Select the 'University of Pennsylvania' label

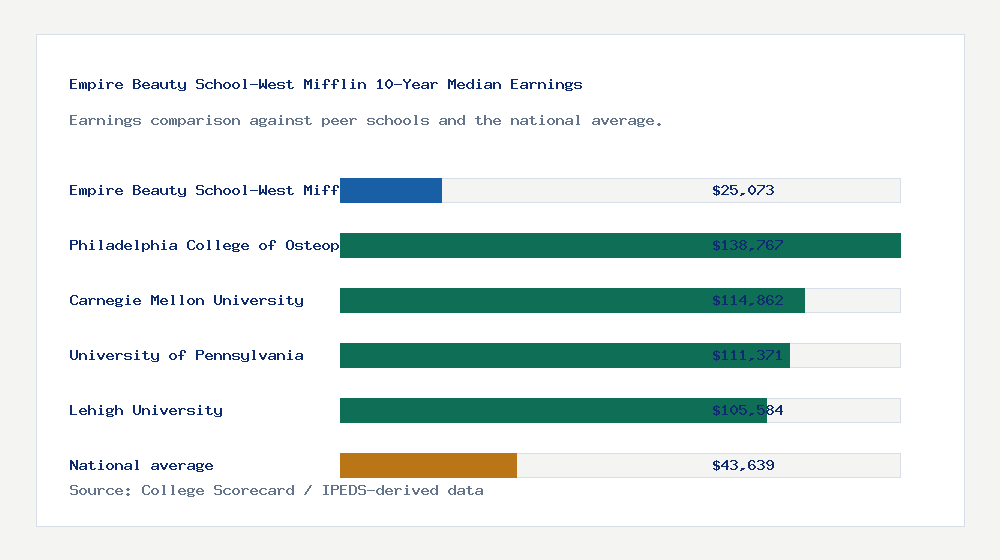coord(186,355)
